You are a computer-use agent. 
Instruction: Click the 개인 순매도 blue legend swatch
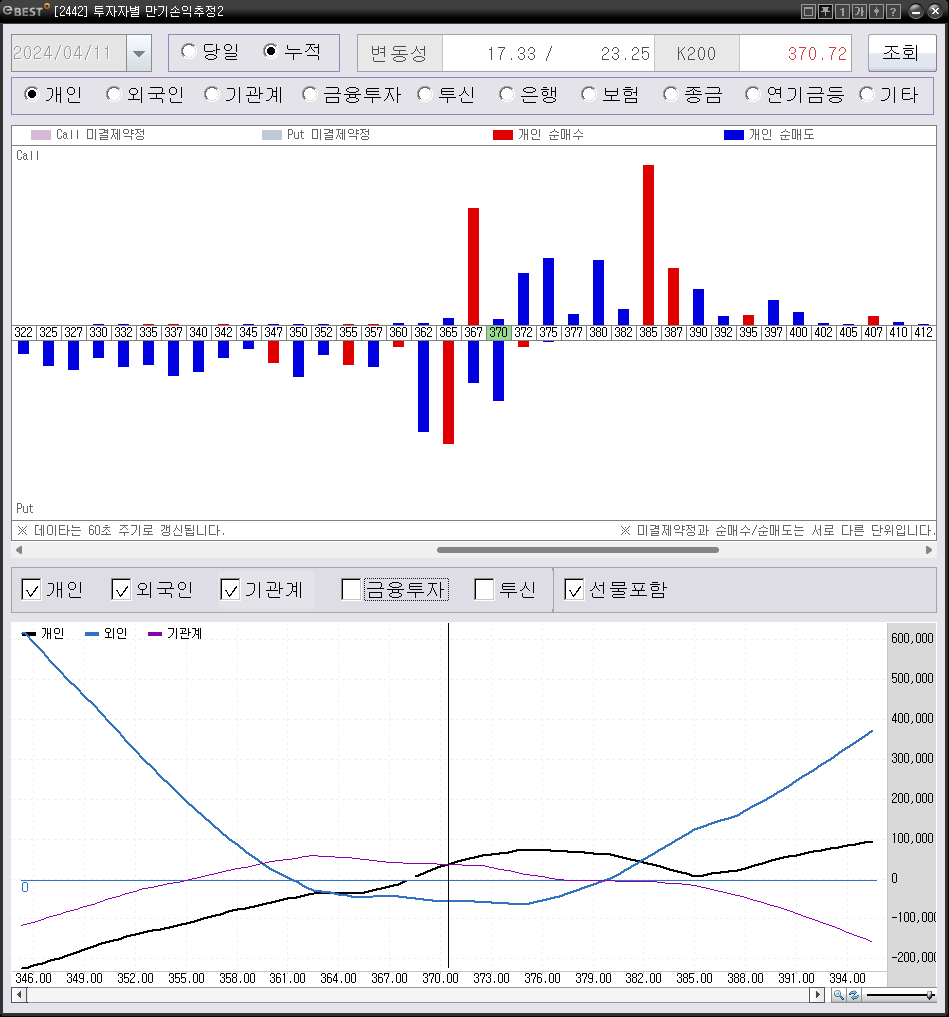[734, 135]
